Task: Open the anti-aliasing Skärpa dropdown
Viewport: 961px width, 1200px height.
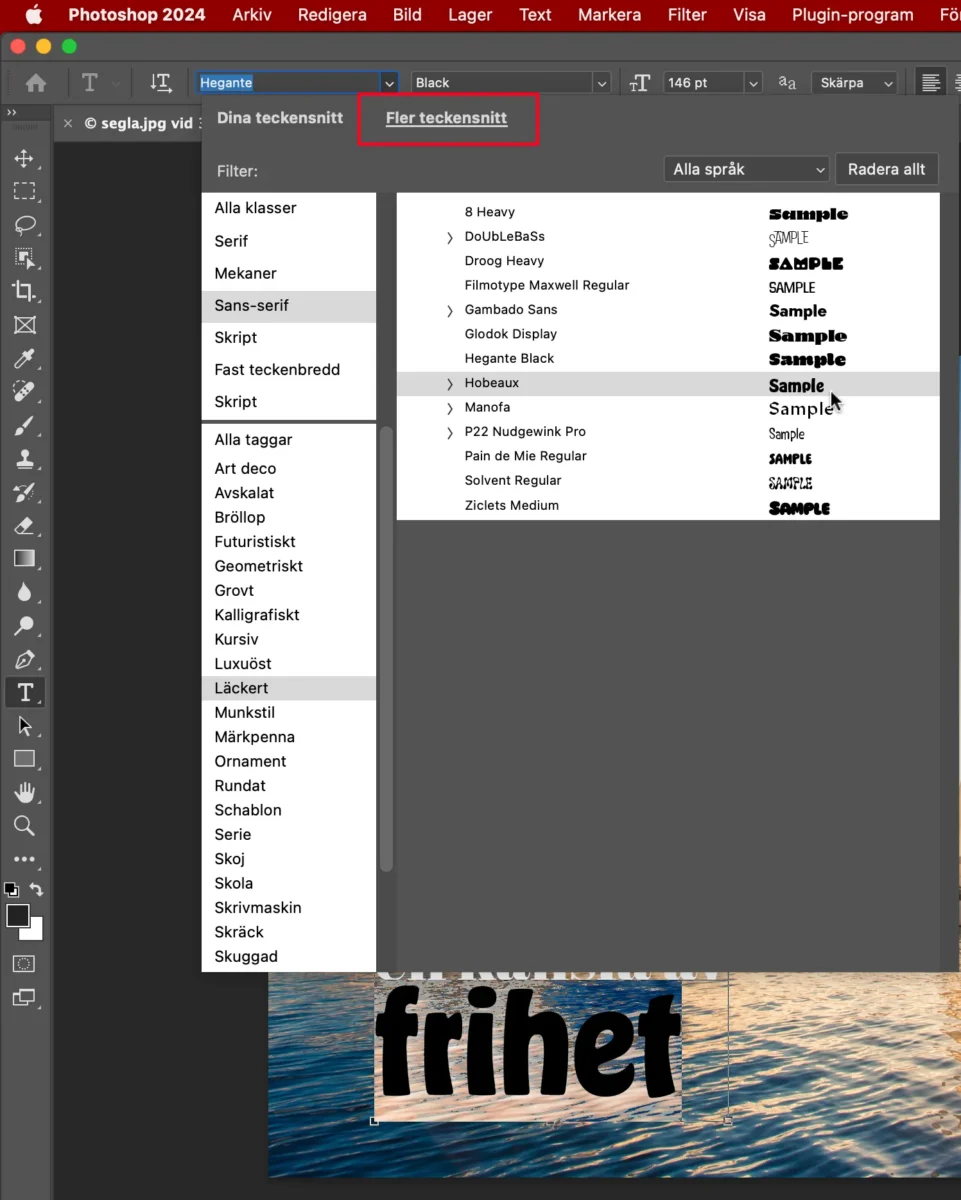Action: click(x=853, y=83)
